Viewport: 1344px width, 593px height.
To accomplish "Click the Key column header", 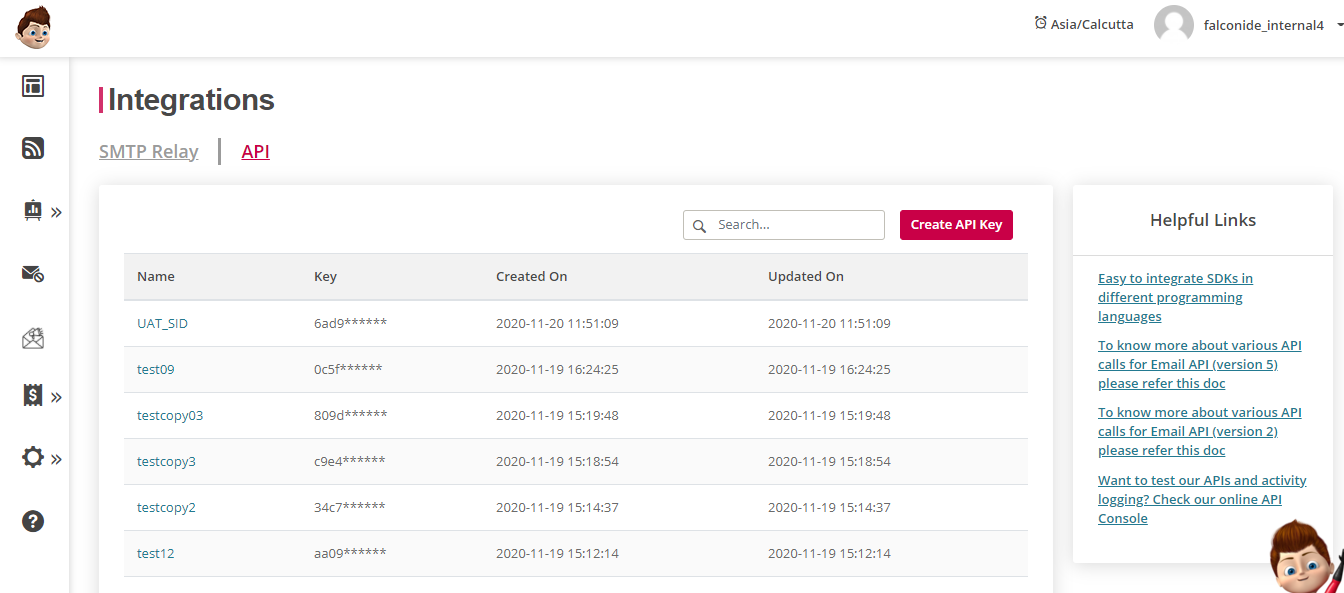I will tap(325, 276).
